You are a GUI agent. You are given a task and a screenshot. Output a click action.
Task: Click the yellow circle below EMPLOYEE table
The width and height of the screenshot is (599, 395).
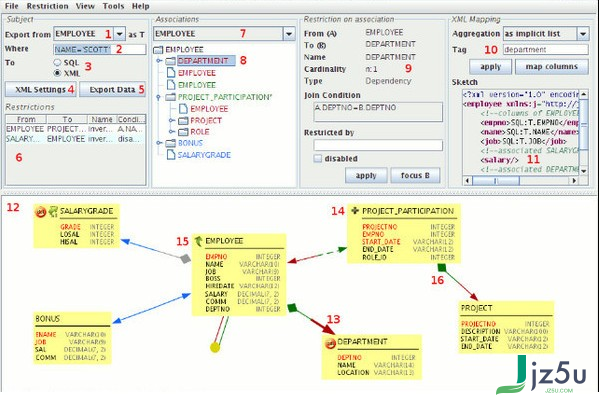215,347
